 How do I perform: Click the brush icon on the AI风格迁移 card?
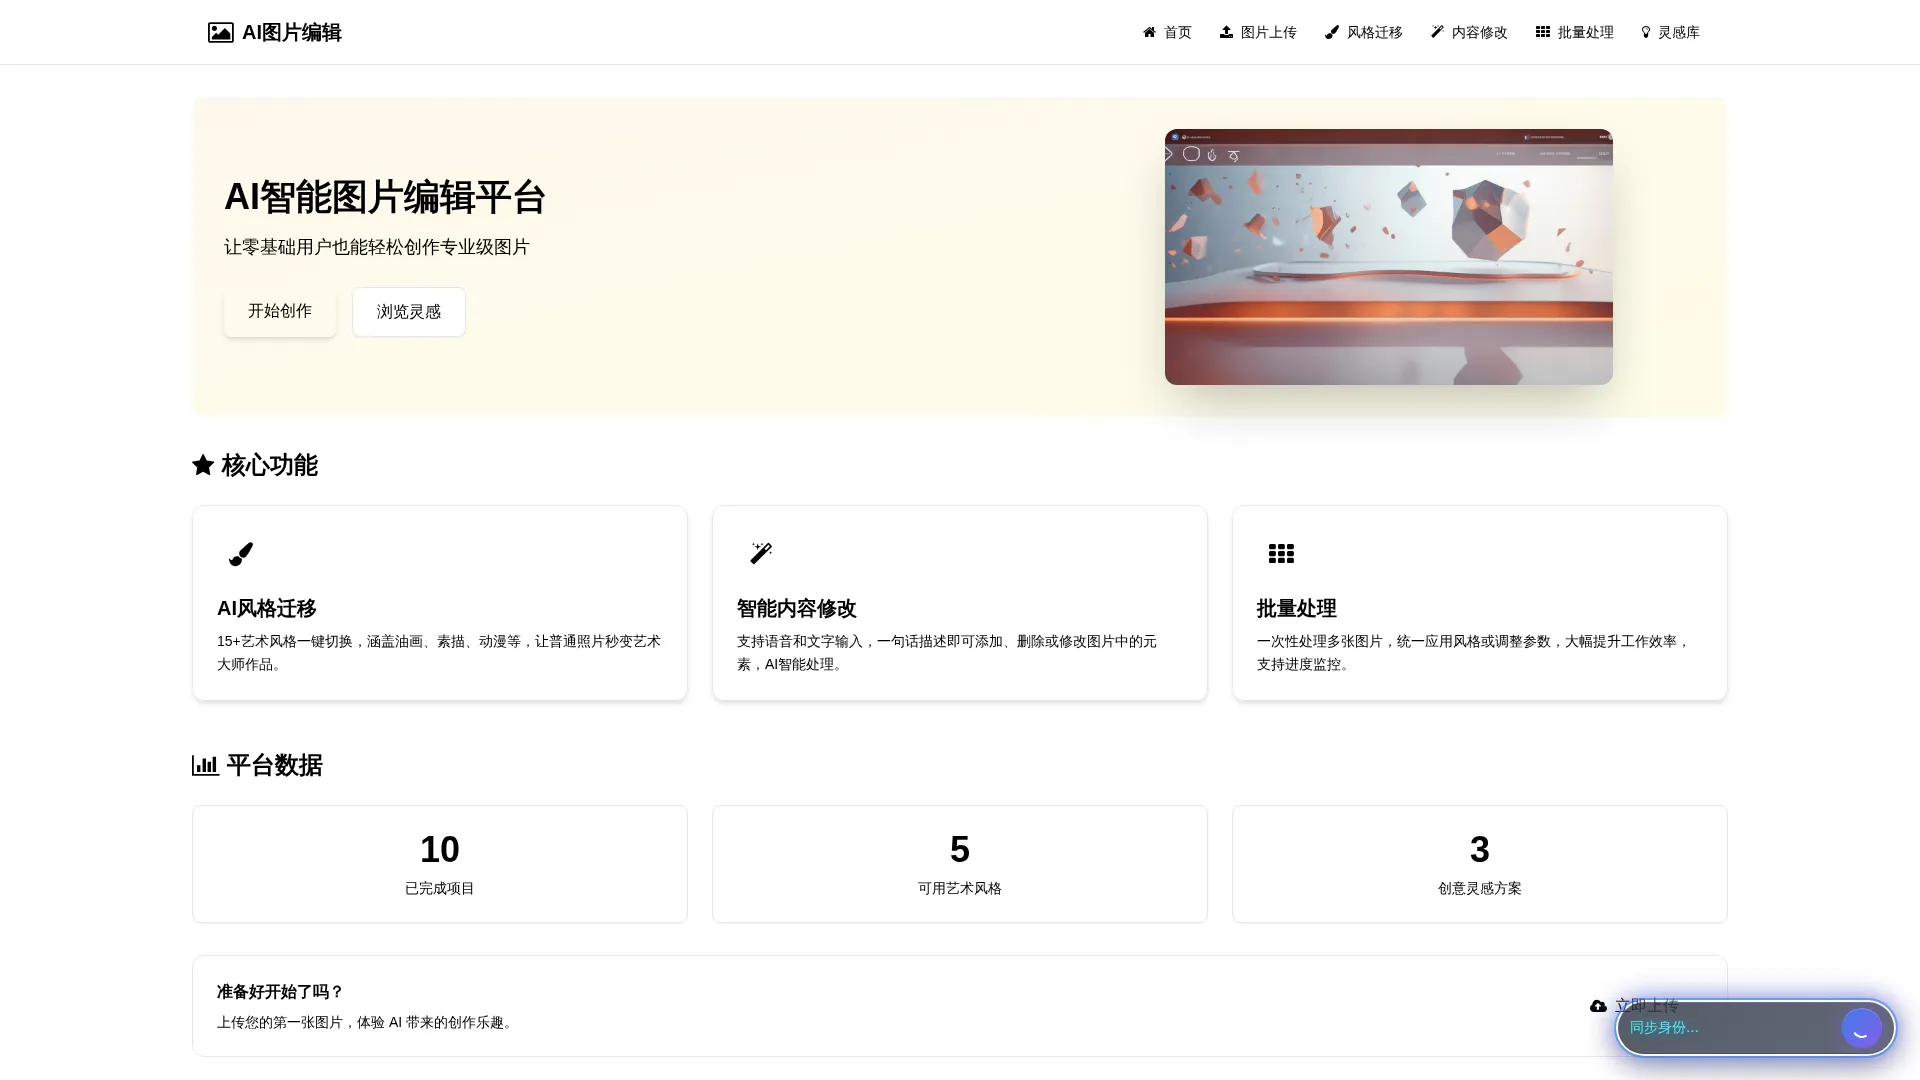[241, 555]
